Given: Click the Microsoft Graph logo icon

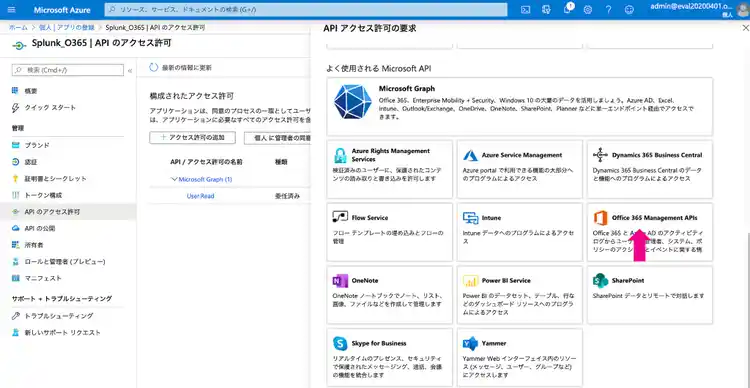Looking at the screenshot, I should coord(353,102).
